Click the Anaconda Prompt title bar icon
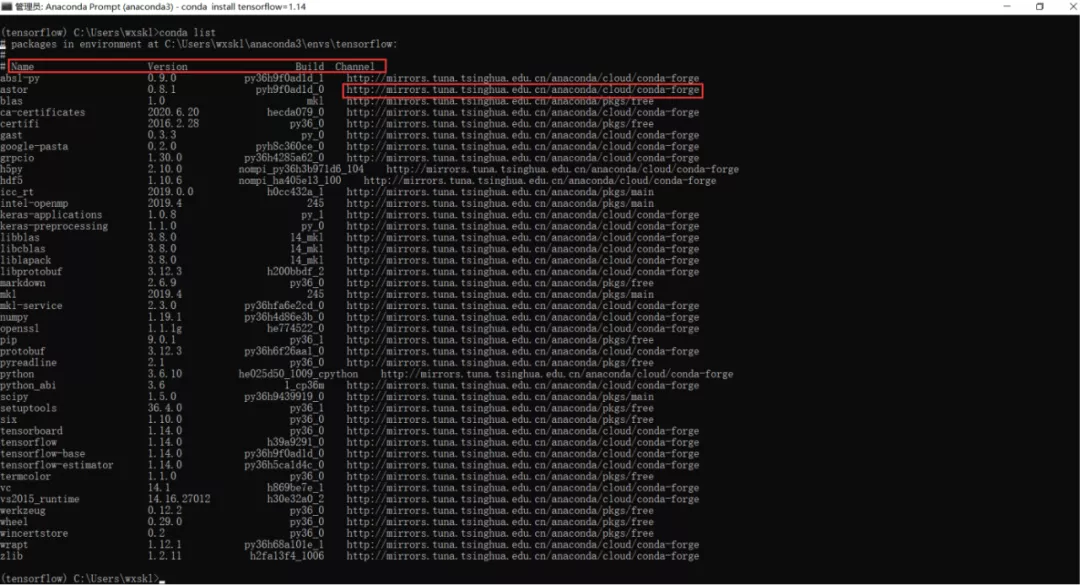 pyautogui.click(x=7, y=6)
